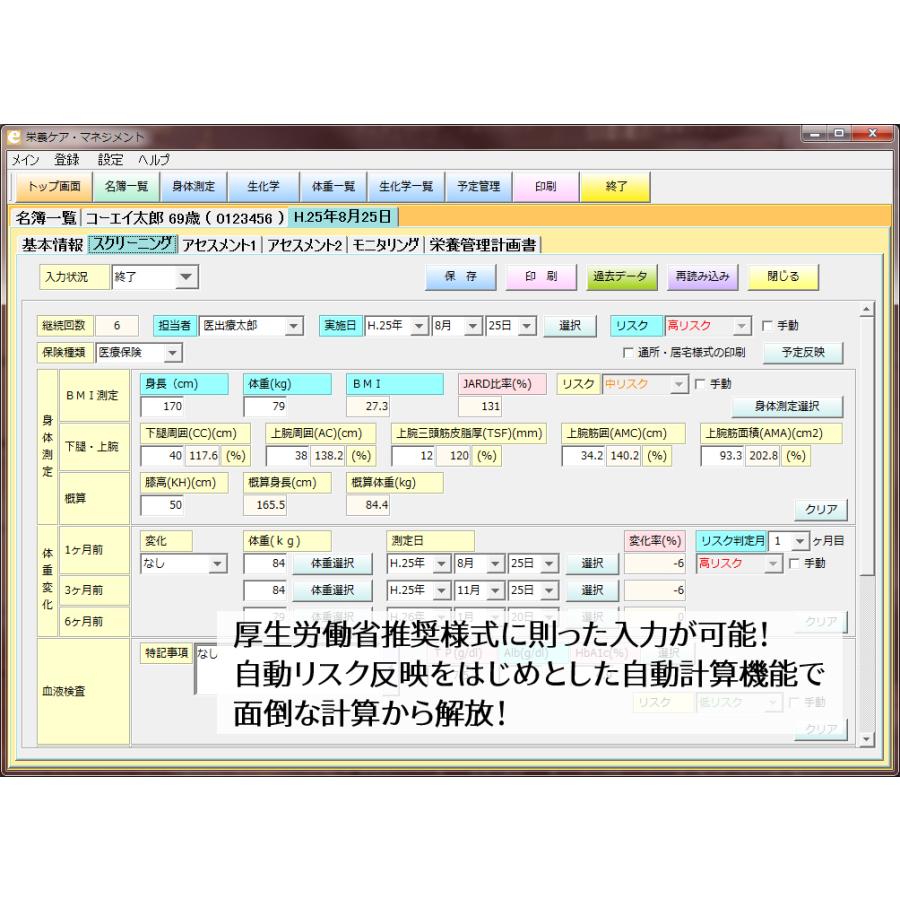
Task: Open the 体重一覧 toolbar button
Action: tap(333, 185)
